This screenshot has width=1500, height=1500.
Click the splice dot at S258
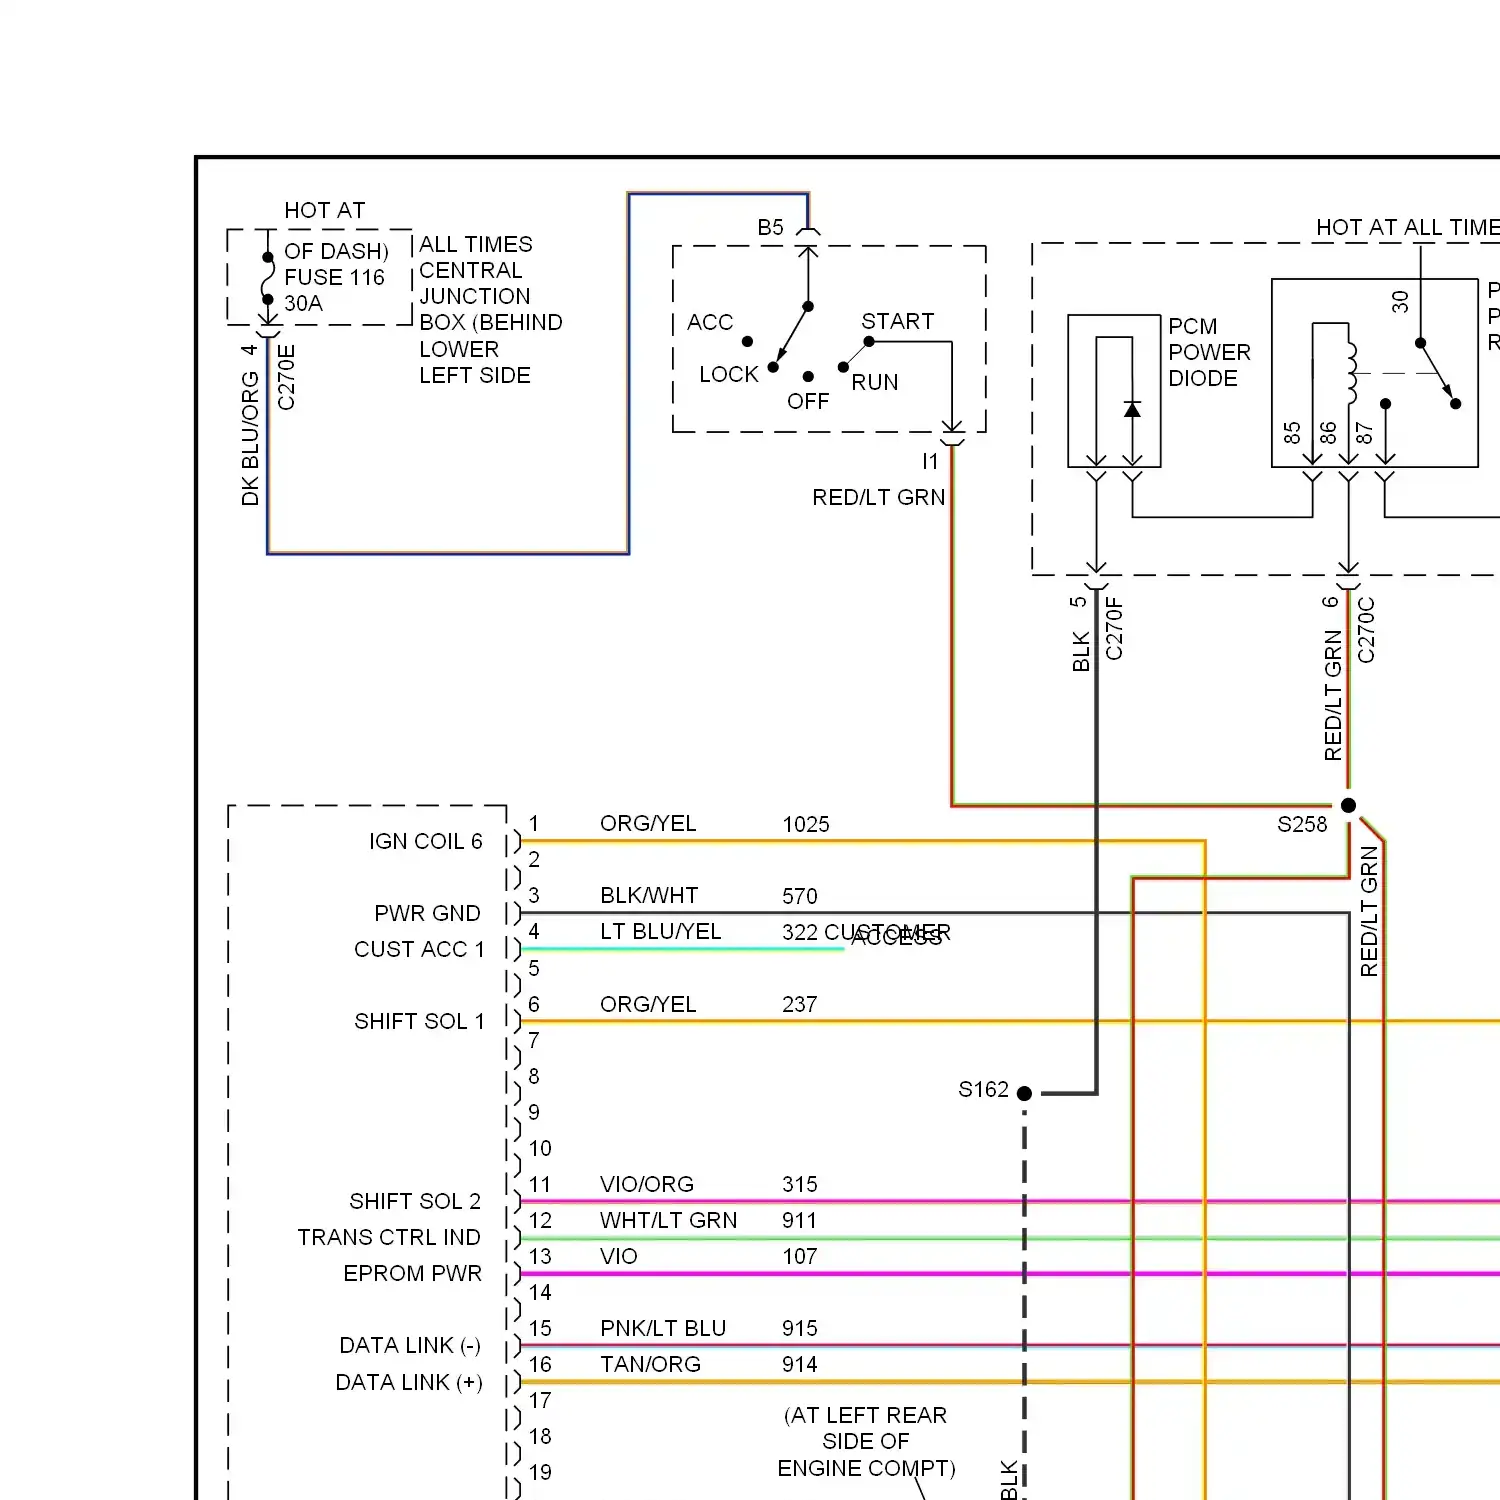pyautogui.click(x=1348, y=805)
